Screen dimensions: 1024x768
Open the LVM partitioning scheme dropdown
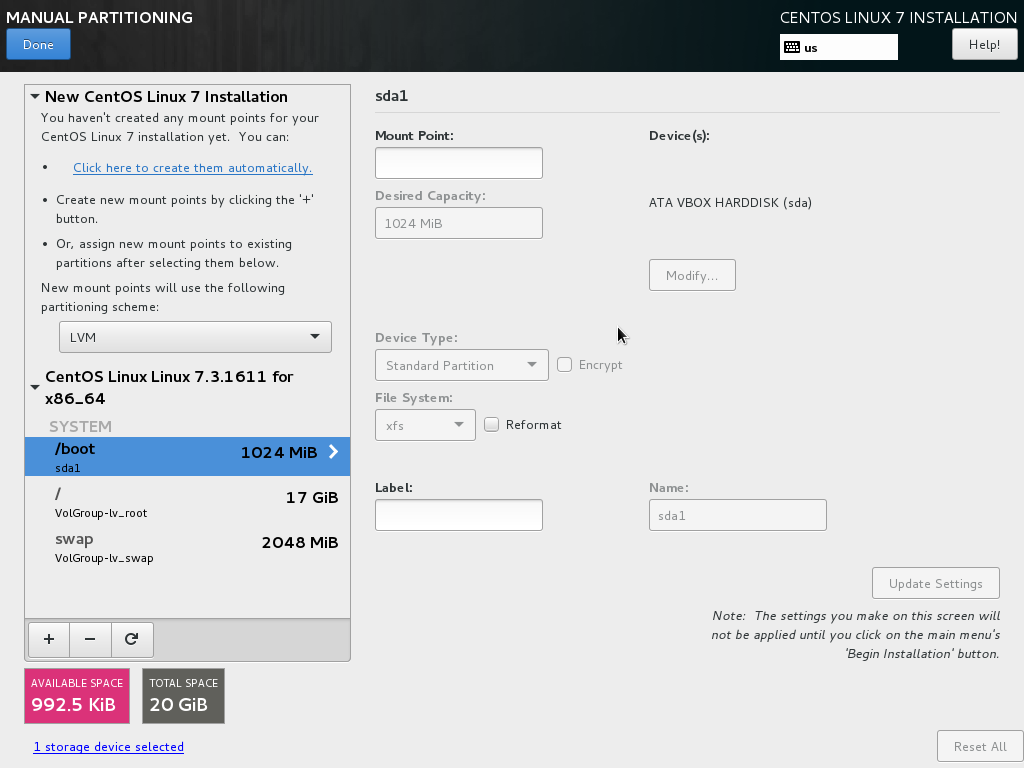(x=195, y=337)
